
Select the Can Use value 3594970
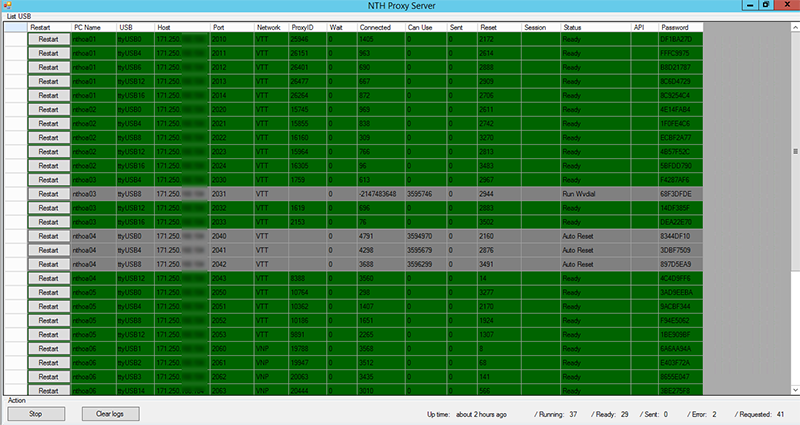click(426, 236)
